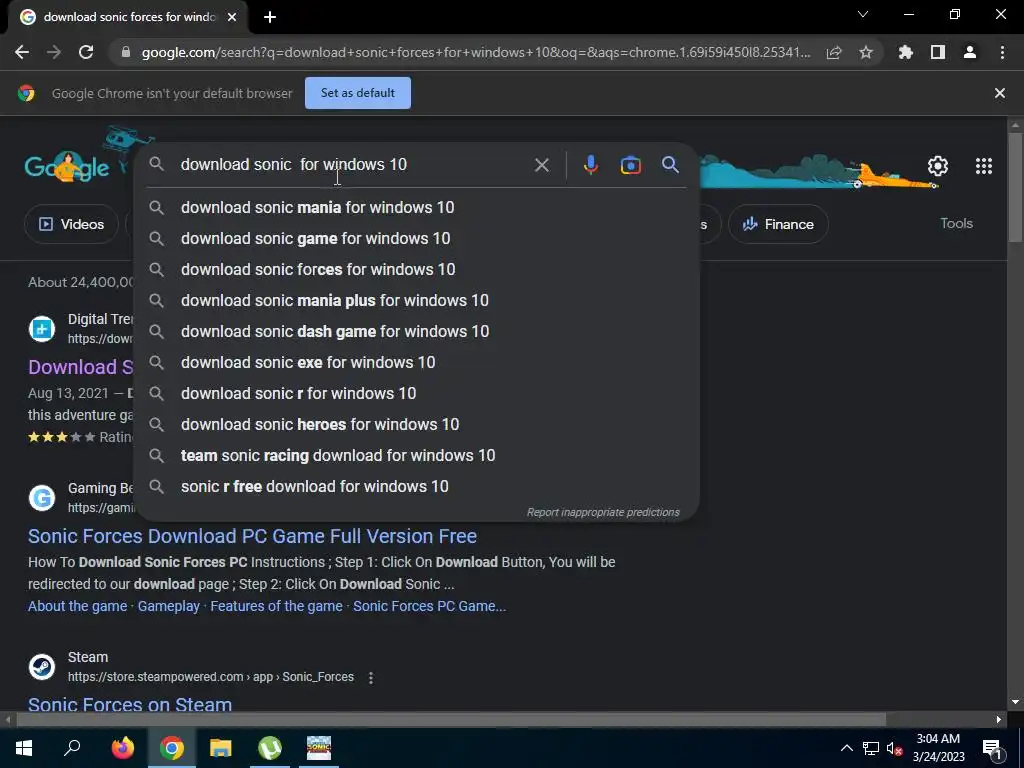Open search Tools options
This screenshot has height=768, width=1024.
click(x=956, y=223)
